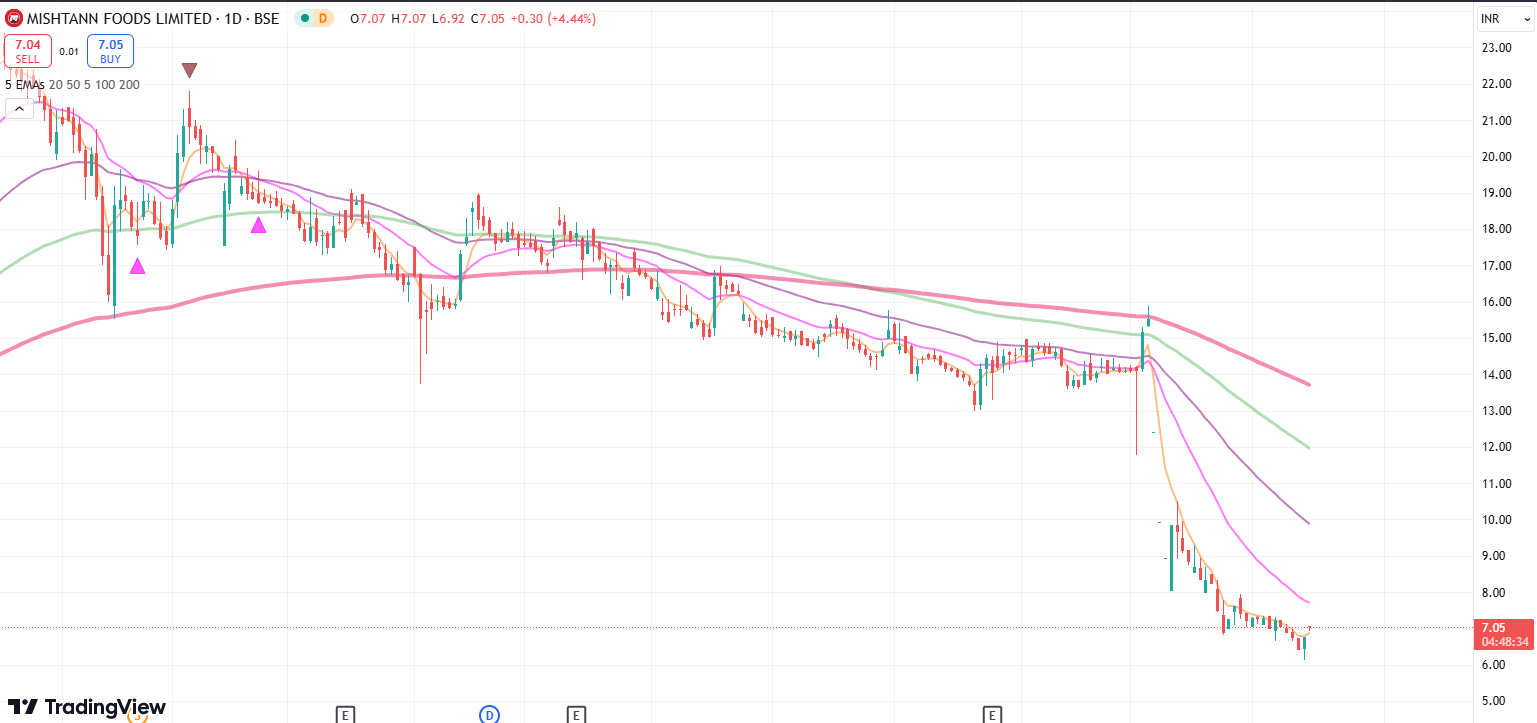Click the +0.30 (+4.44%) change value
Screen dimensions: 1537x723
click(553, 18)
